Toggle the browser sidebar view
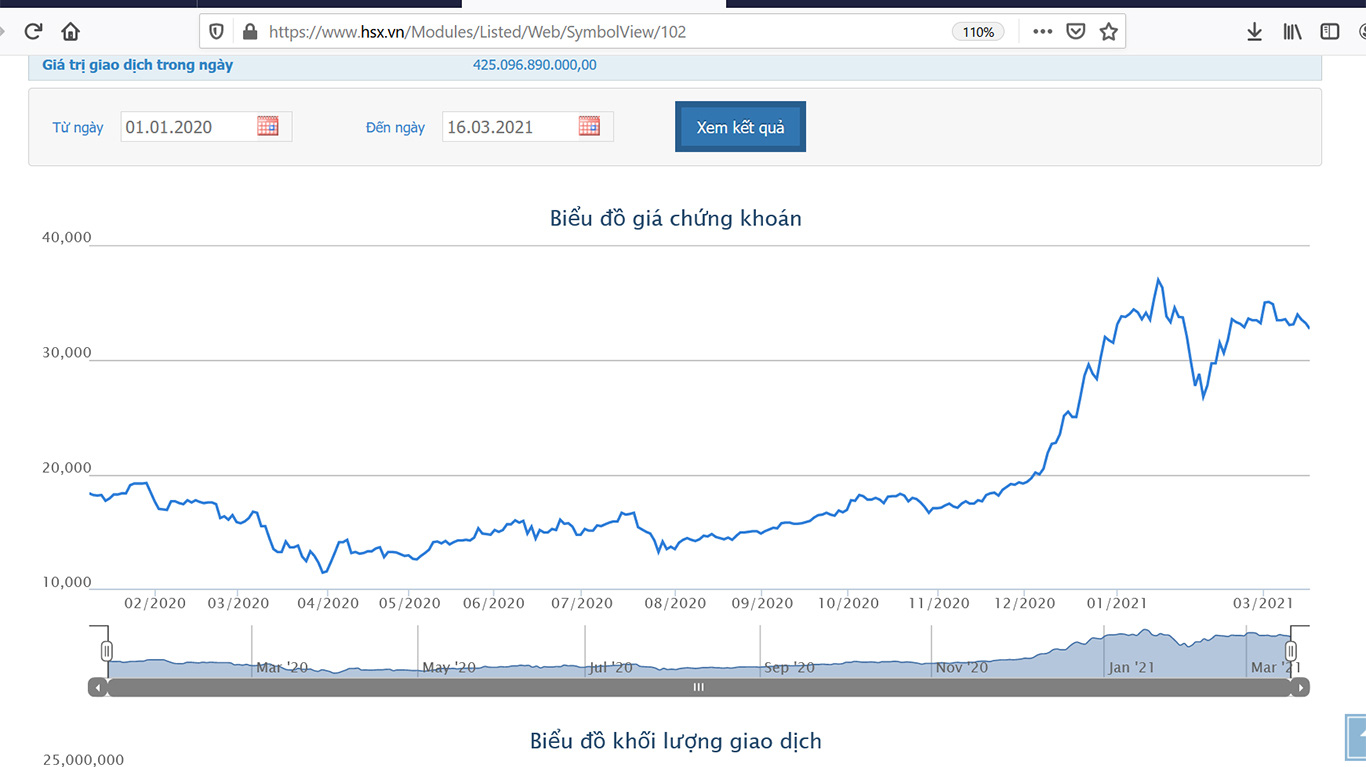 click(1329, 32)
